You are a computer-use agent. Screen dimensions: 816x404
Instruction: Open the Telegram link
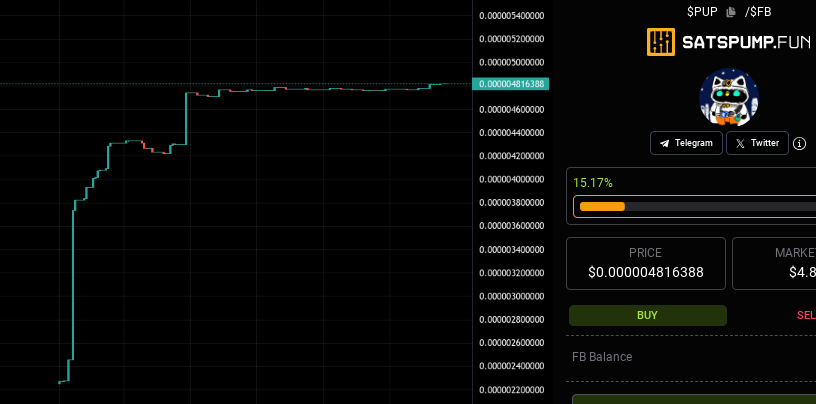coord(686,143)
